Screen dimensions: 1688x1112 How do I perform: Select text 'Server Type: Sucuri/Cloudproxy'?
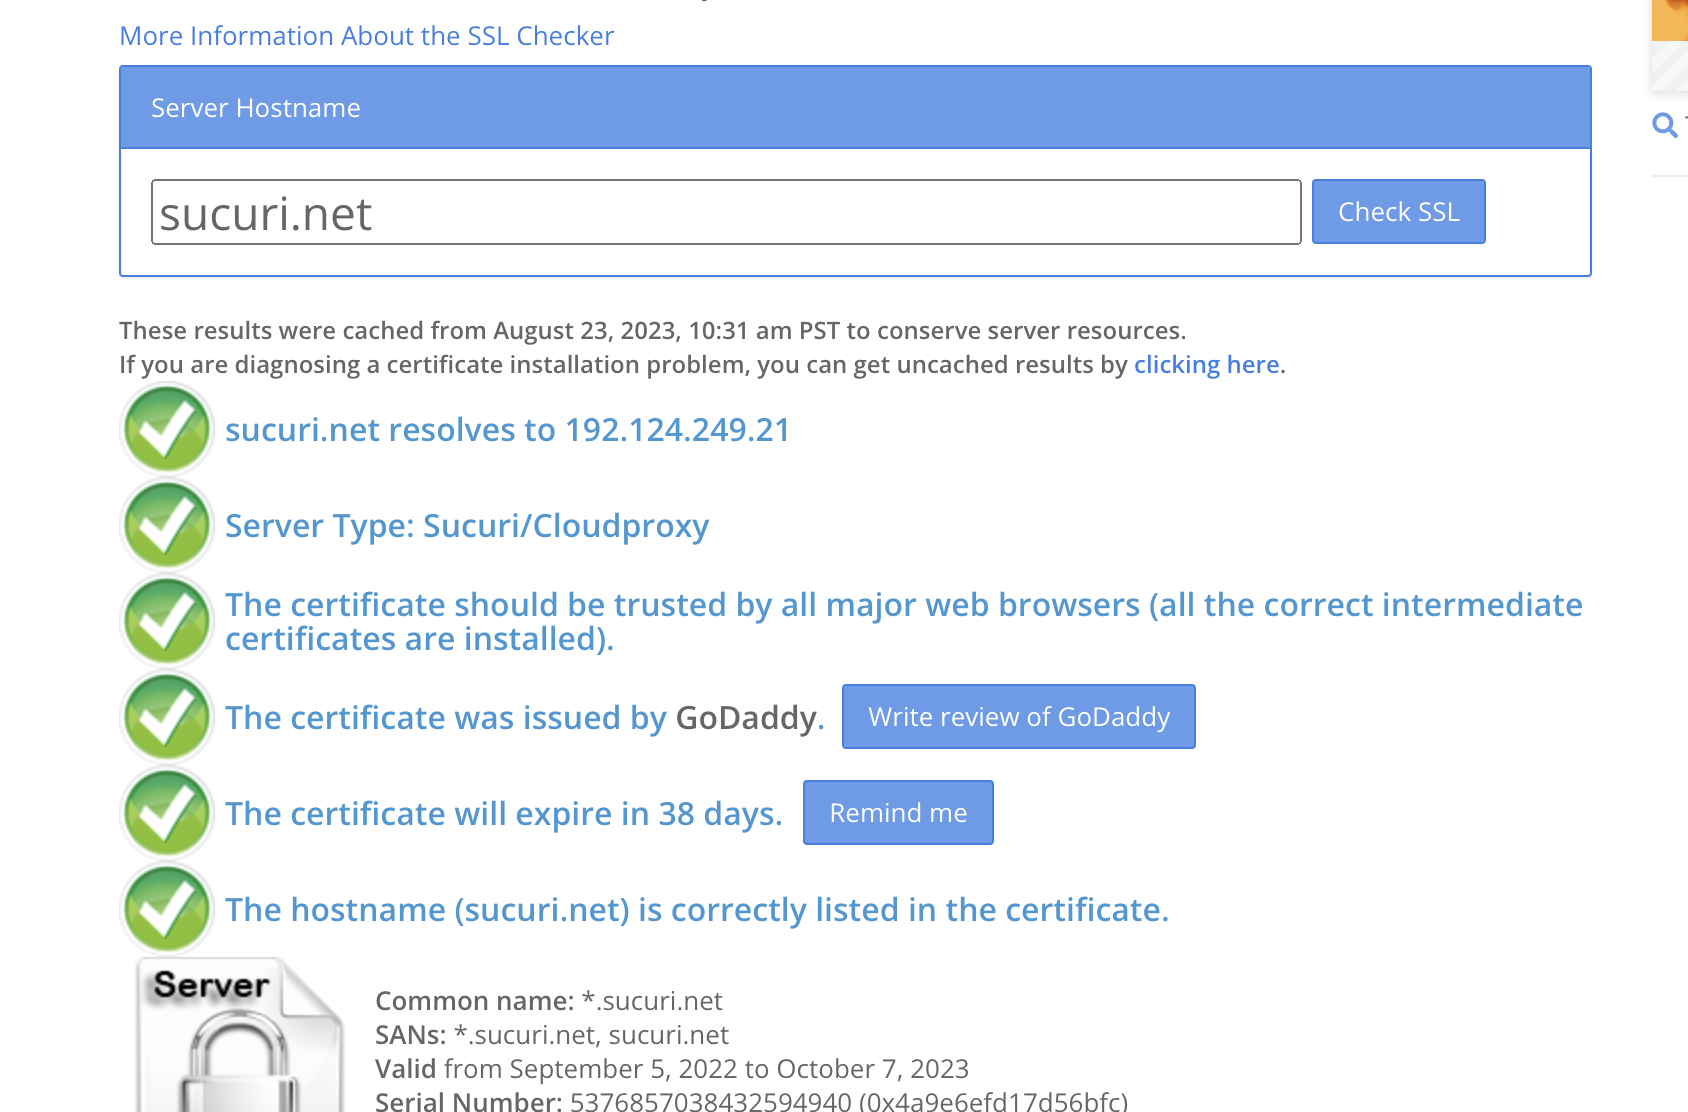click(467, 526)
